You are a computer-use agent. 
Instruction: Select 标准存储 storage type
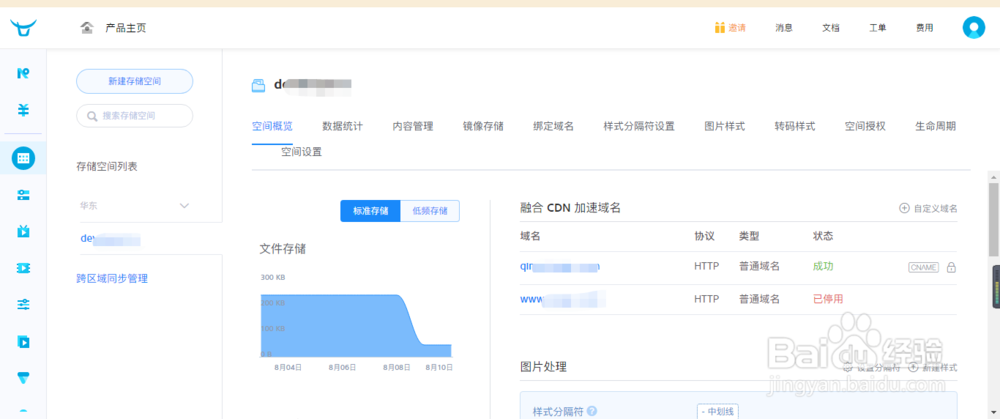(370, 211)
